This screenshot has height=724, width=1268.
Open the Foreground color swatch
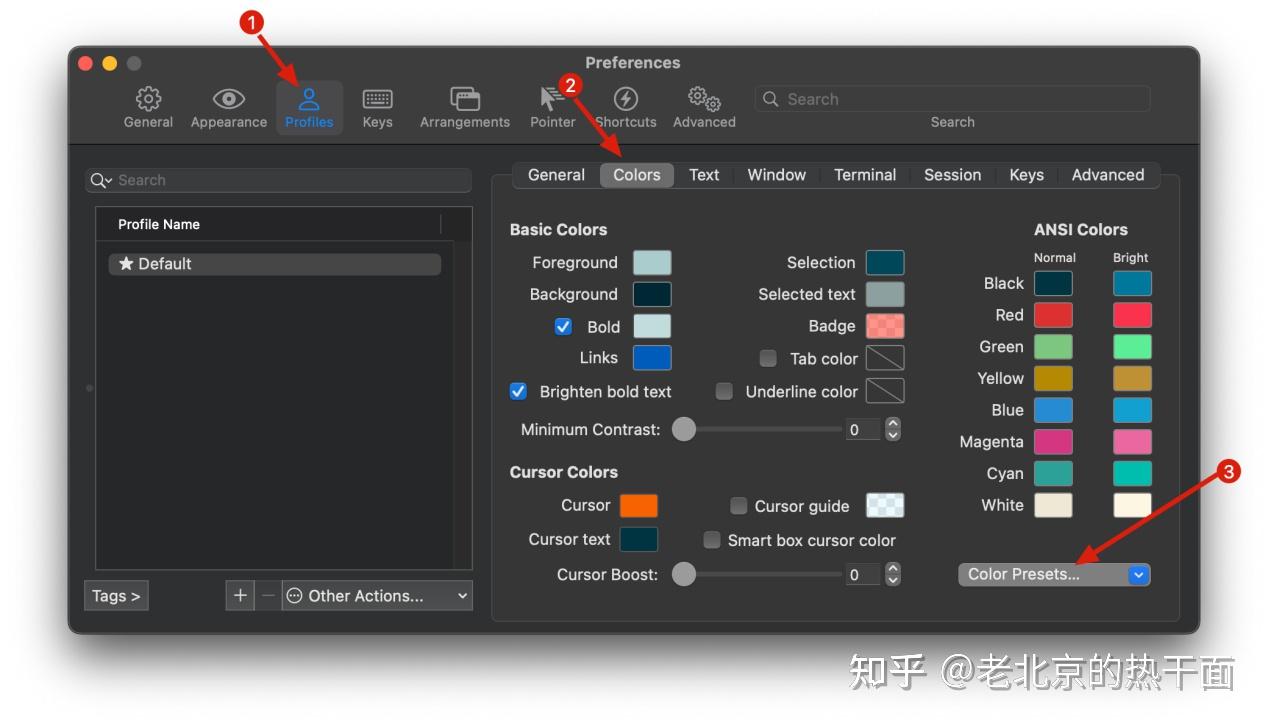[x=654, y=262]
